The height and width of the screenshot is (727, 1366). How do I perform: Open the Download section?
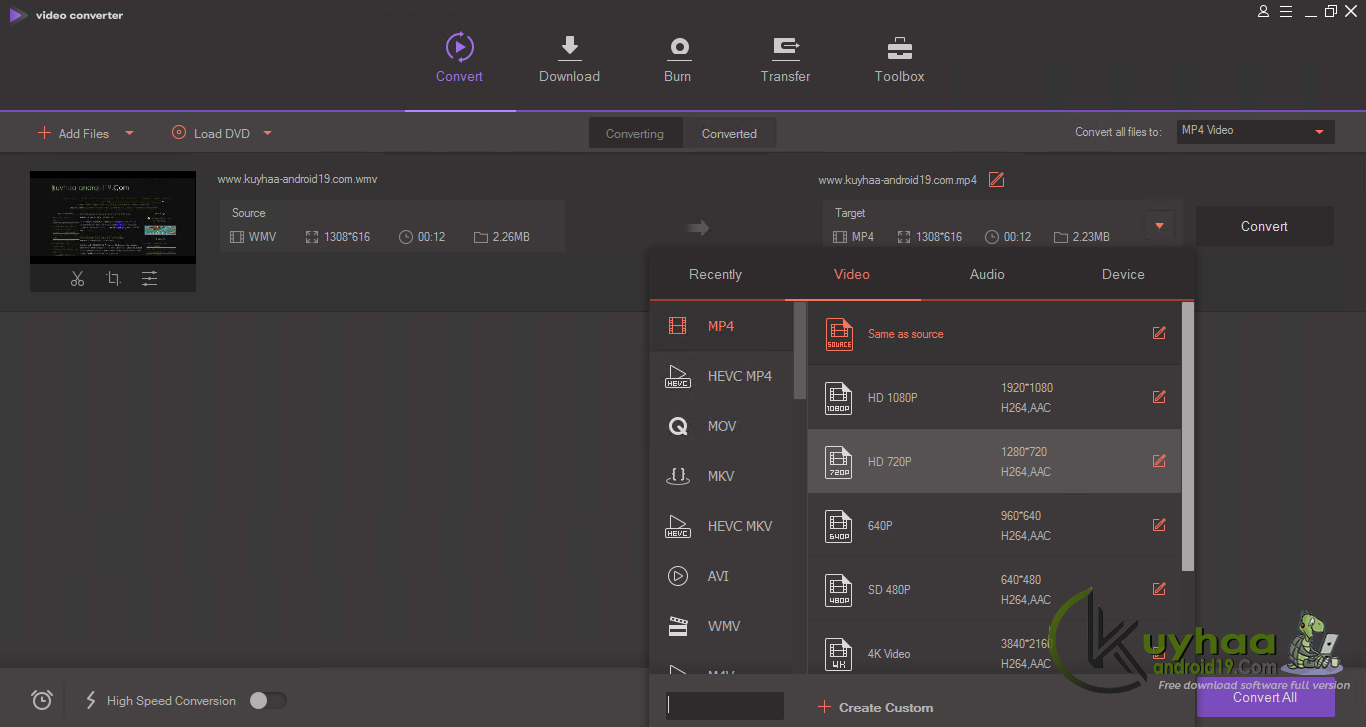click(569, 60)
